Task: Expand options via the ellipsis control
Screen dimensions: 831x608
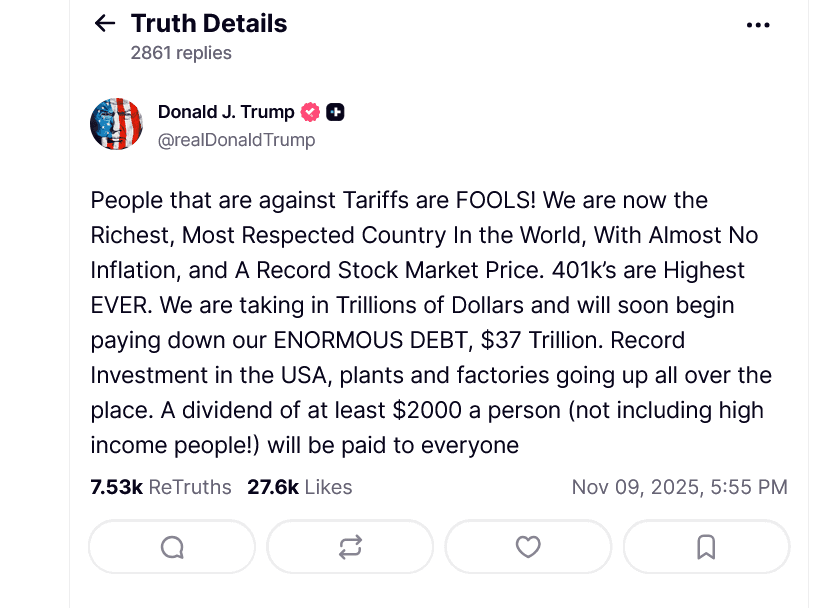Action: click(x=758, y=23)
